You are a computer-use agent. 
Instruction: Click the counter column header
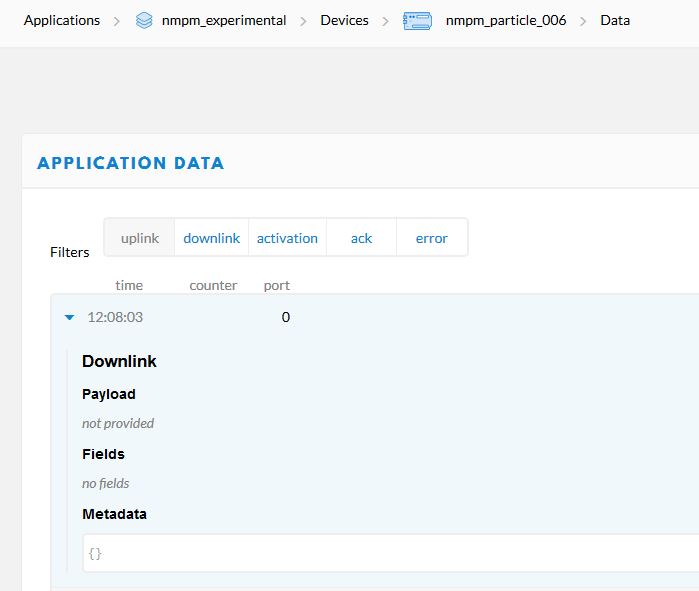pos(213,285)
